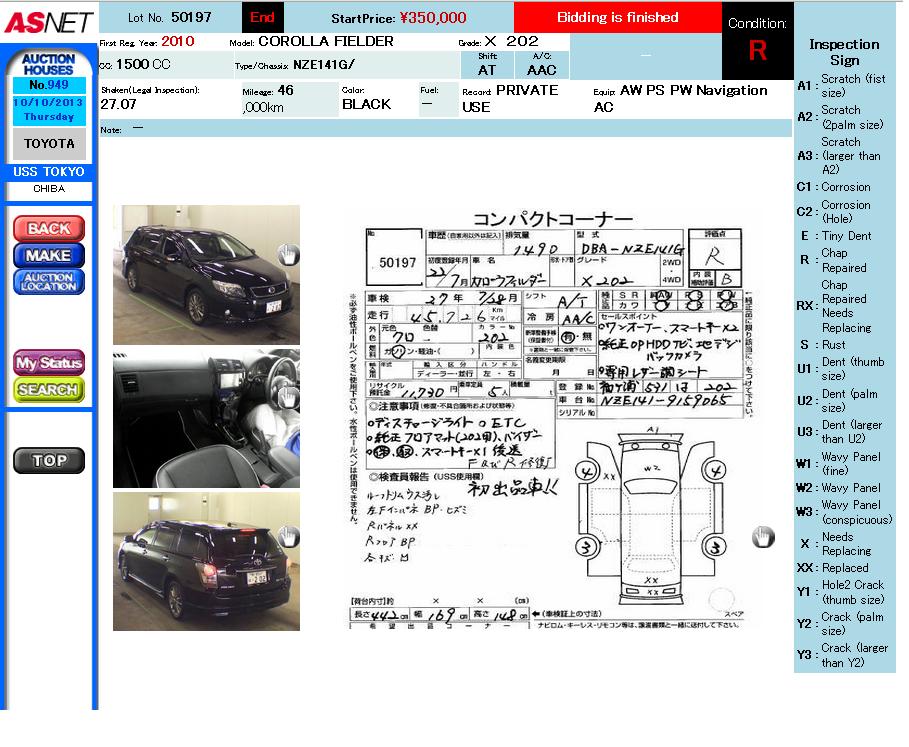Viewport: 909px width, 747px height.
Task: Click hand icon on rear car photo
Action: tap(288, 537)
